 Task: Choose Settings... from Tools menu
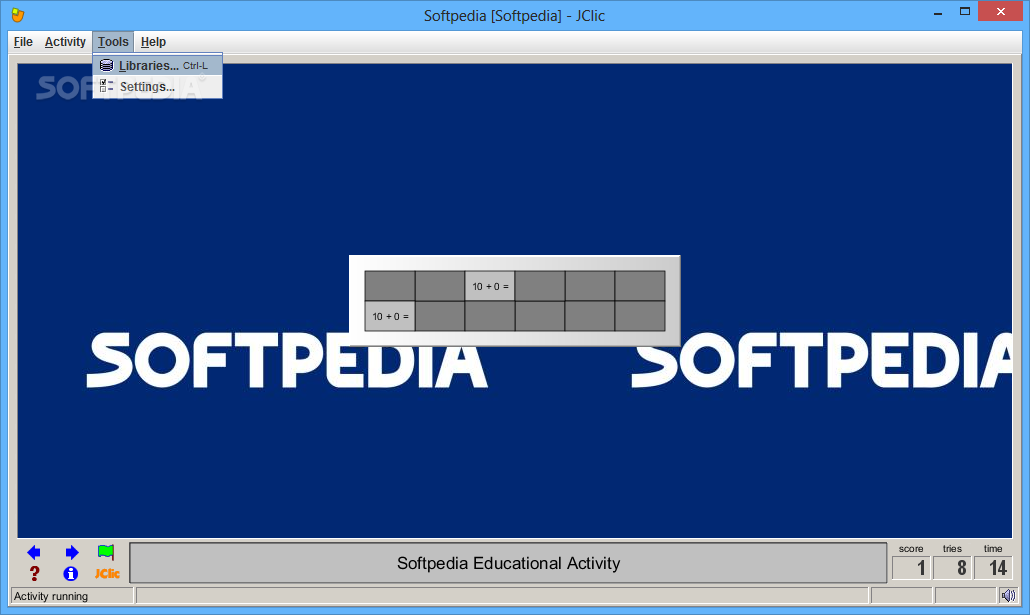(x=158, y=87)
